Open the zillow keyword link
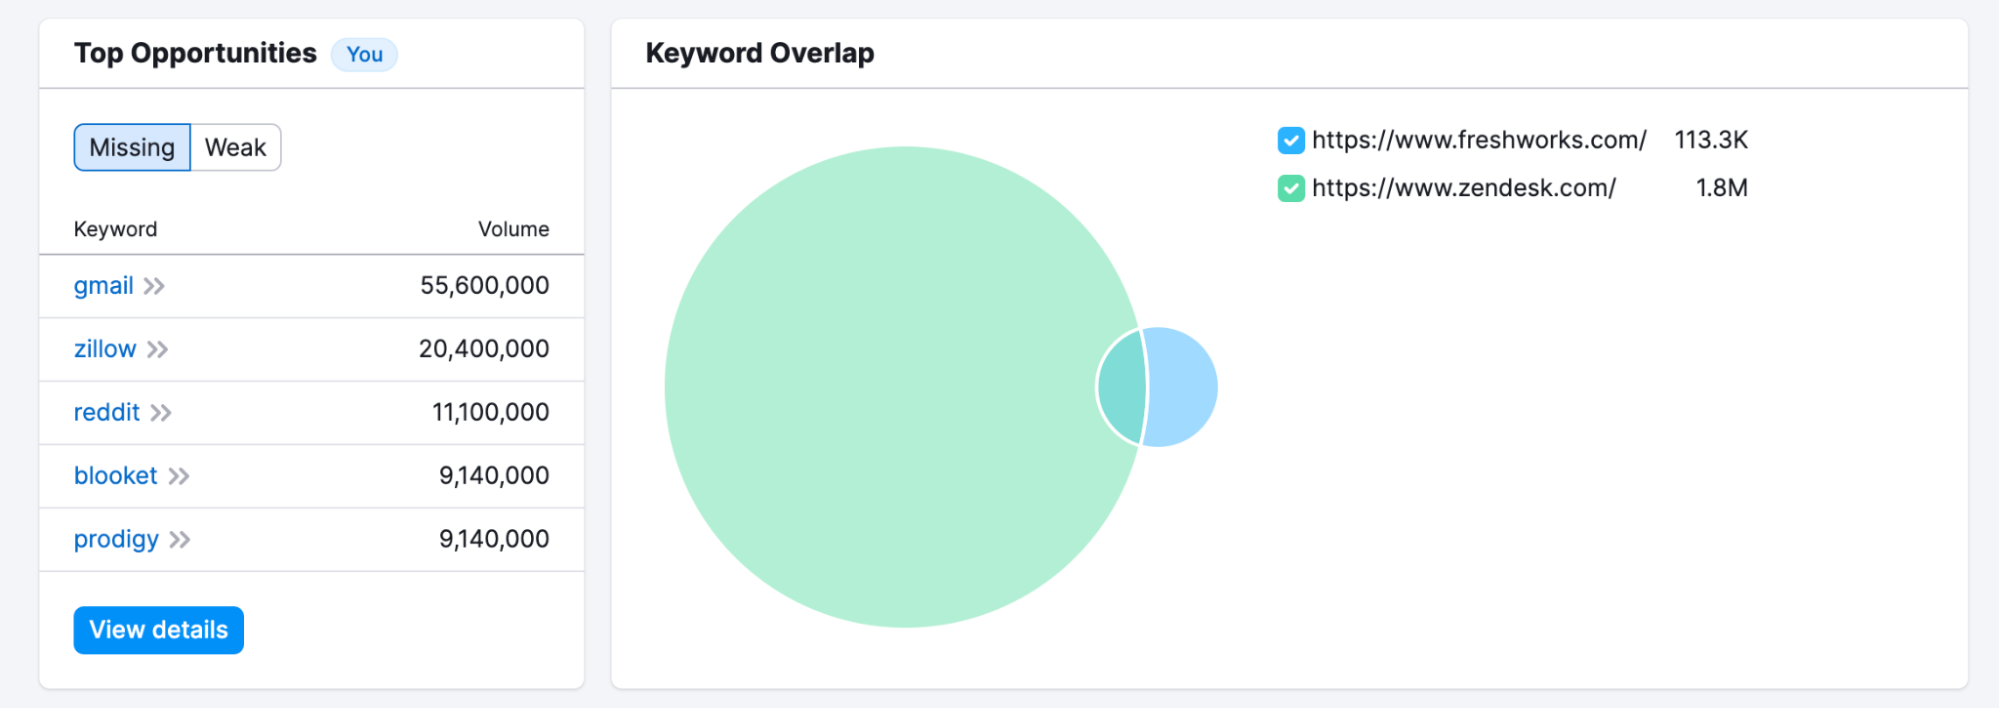The width and height of the screenshot is (1999, 708). [x=105, y=349]
